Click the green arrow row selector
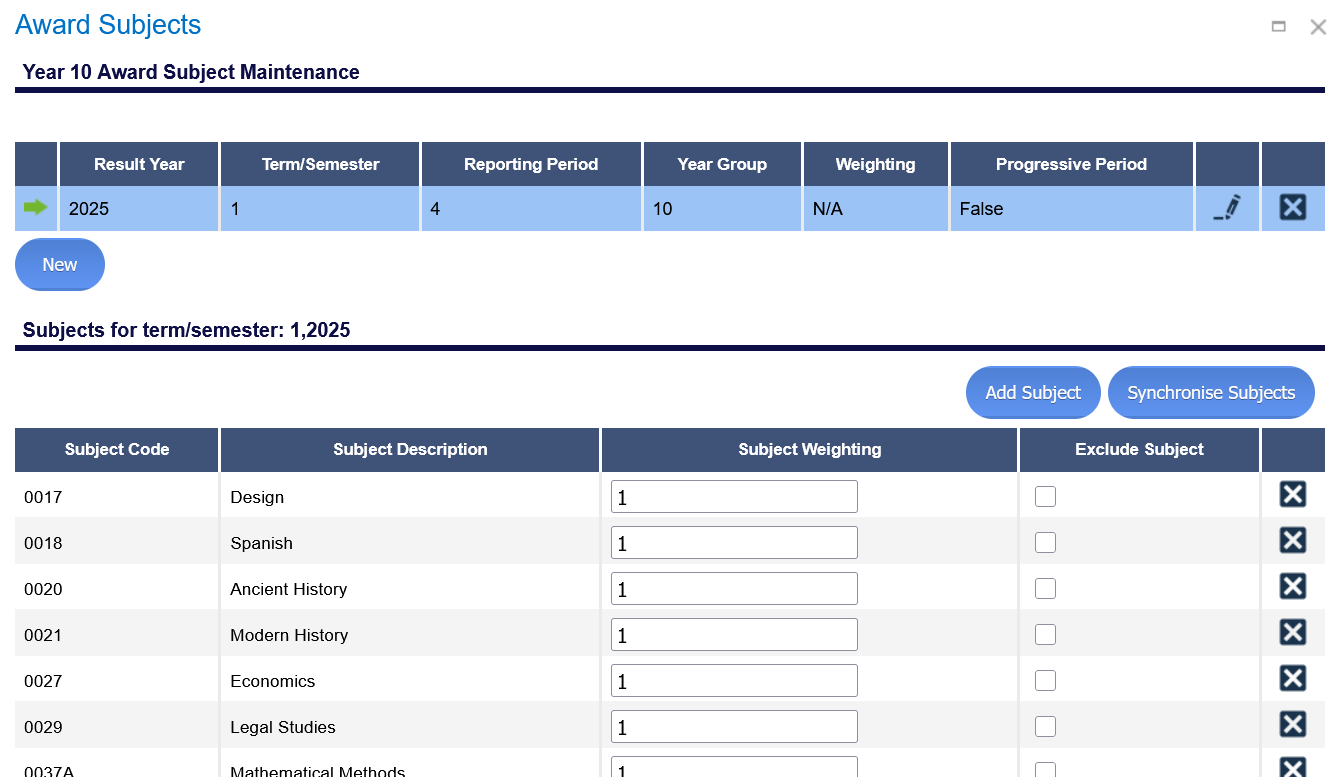Viewport: 1334px width, 777px height. pyautogui.click(x=36, y=207)
